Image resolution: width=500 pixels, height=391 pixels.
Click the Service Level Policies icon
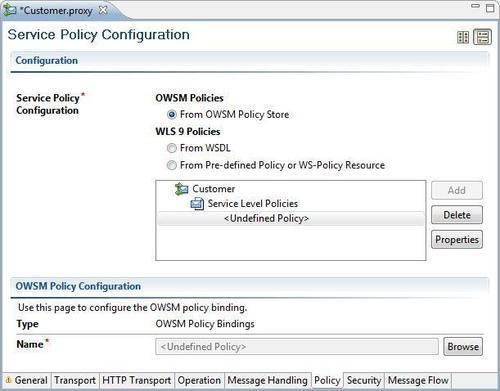pos(197,203)
